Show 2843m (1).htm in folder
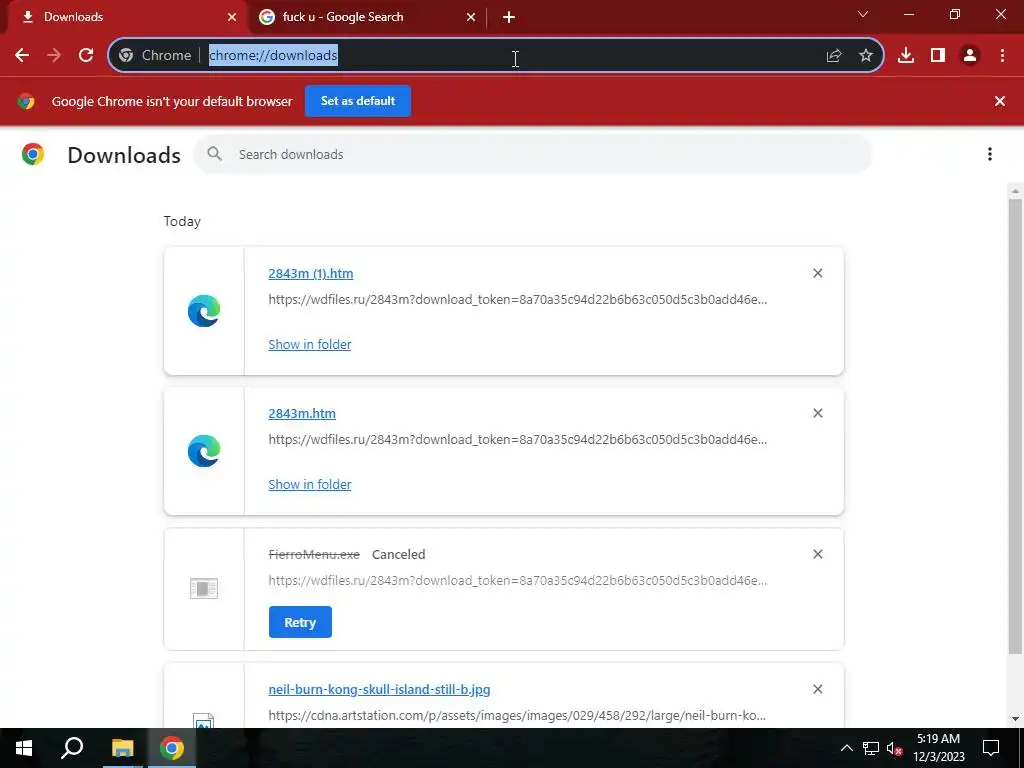 pyautogui.click(x=310, y=344)
